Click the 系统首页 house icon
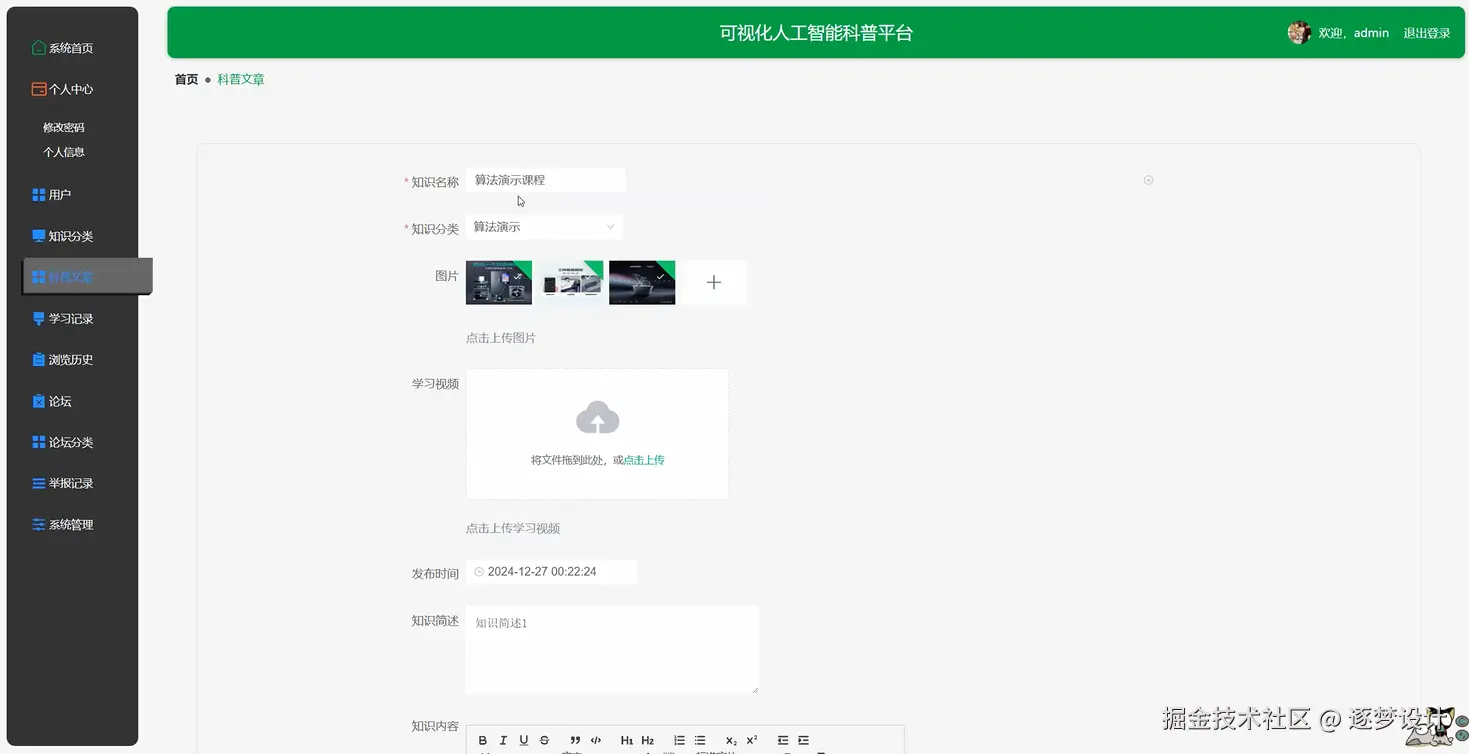 coord(38,47)
